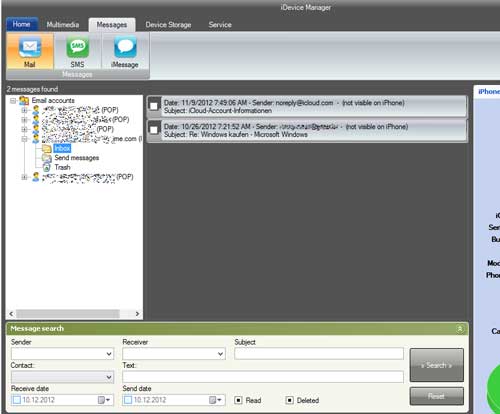Image resolution: width=500 pixels, height=414 pixels.
Task: Open the Mail messages view
Action: [x=30, y=51]
